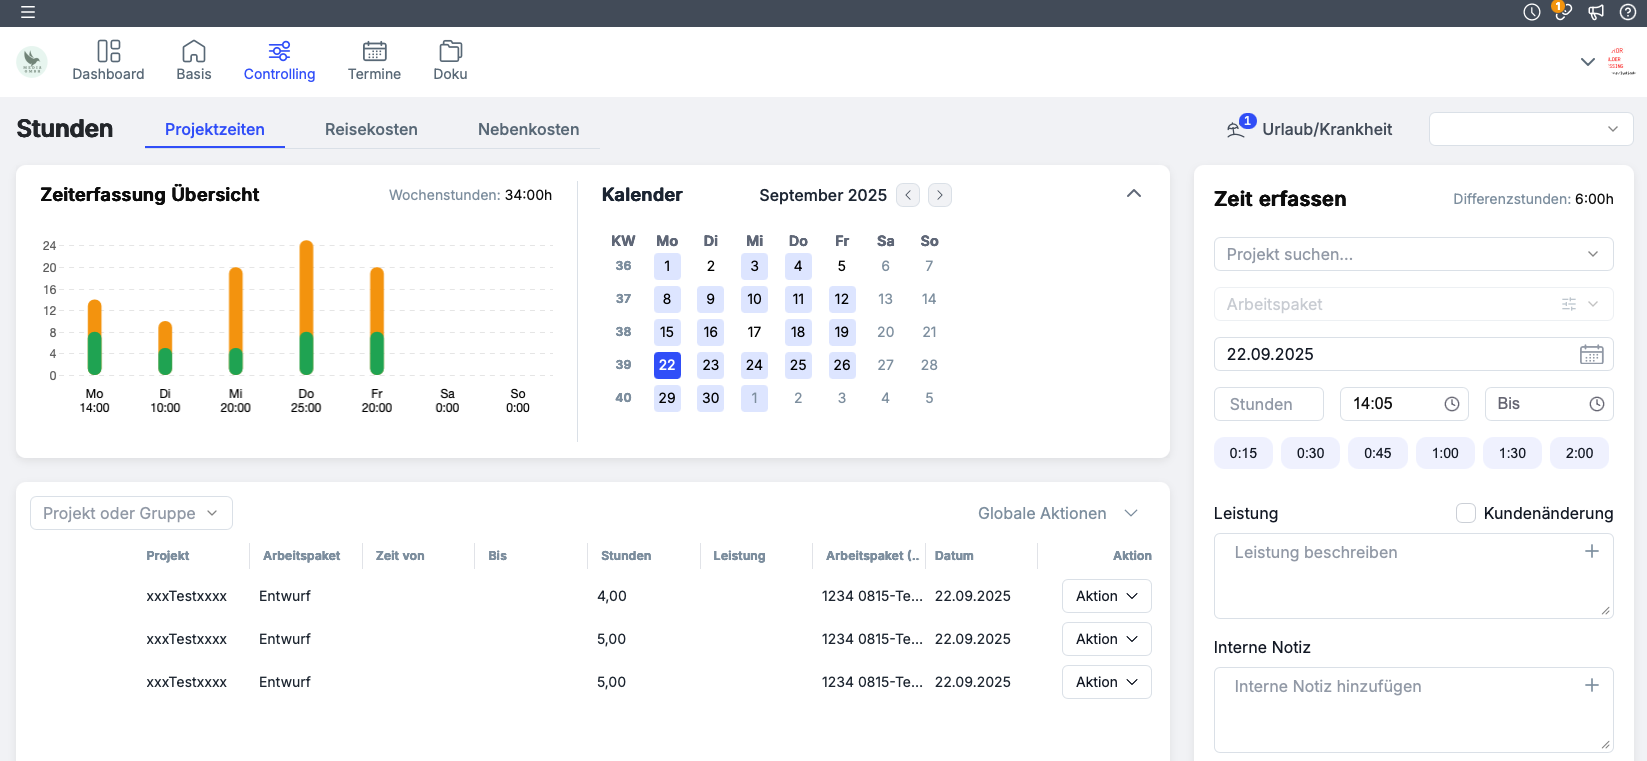Open the Termine calendar icon
This screenshot has height=761, width=1647.
pyautogui.click(x=374, y=51)
